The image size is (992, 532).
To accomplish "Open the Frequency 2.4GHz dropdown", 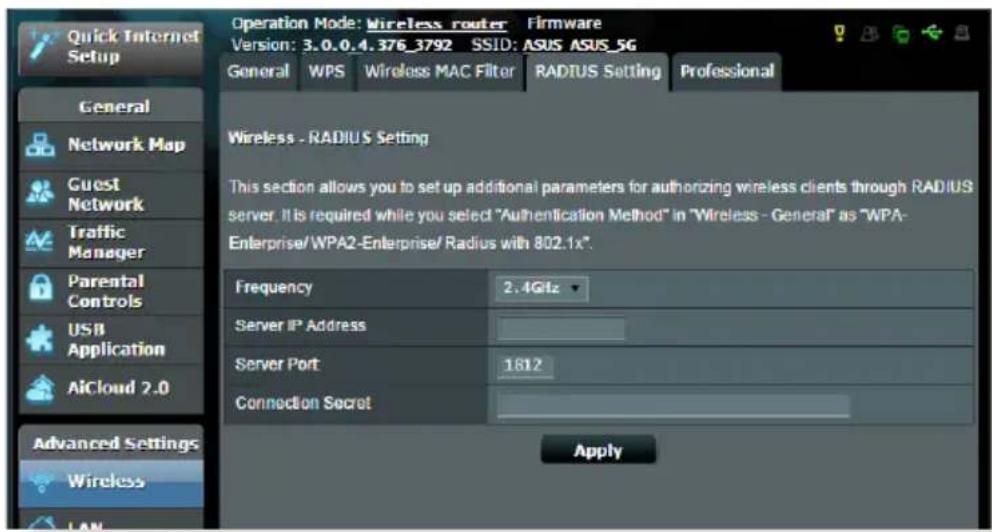I will [x=542, y=288].
